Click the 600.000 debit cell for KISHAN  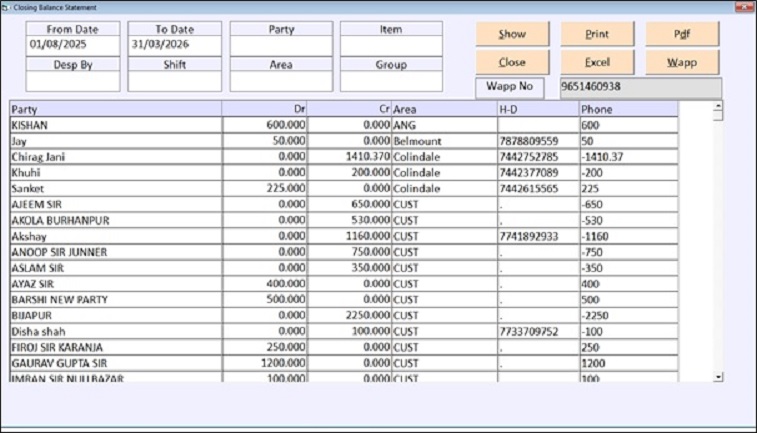point(265,125)
